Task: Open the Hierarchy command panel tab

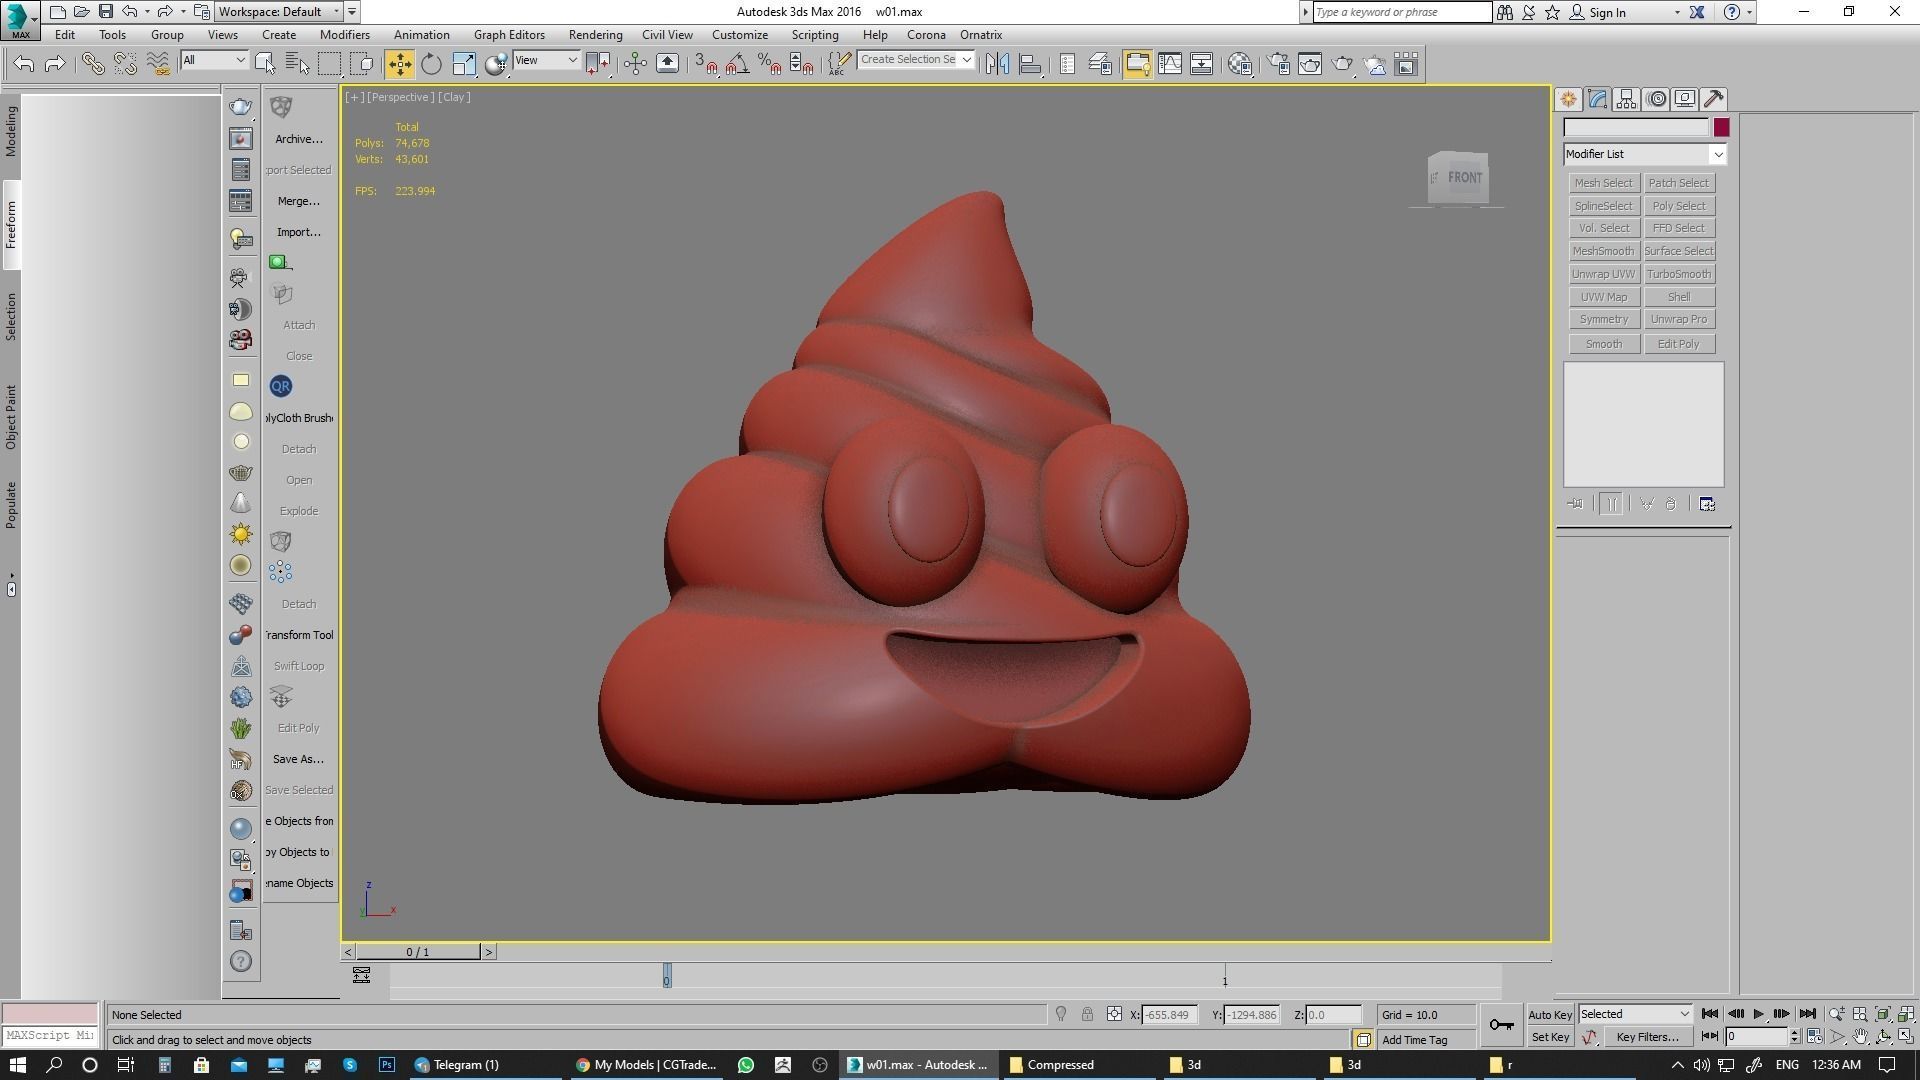Action: click(1626, 99)
